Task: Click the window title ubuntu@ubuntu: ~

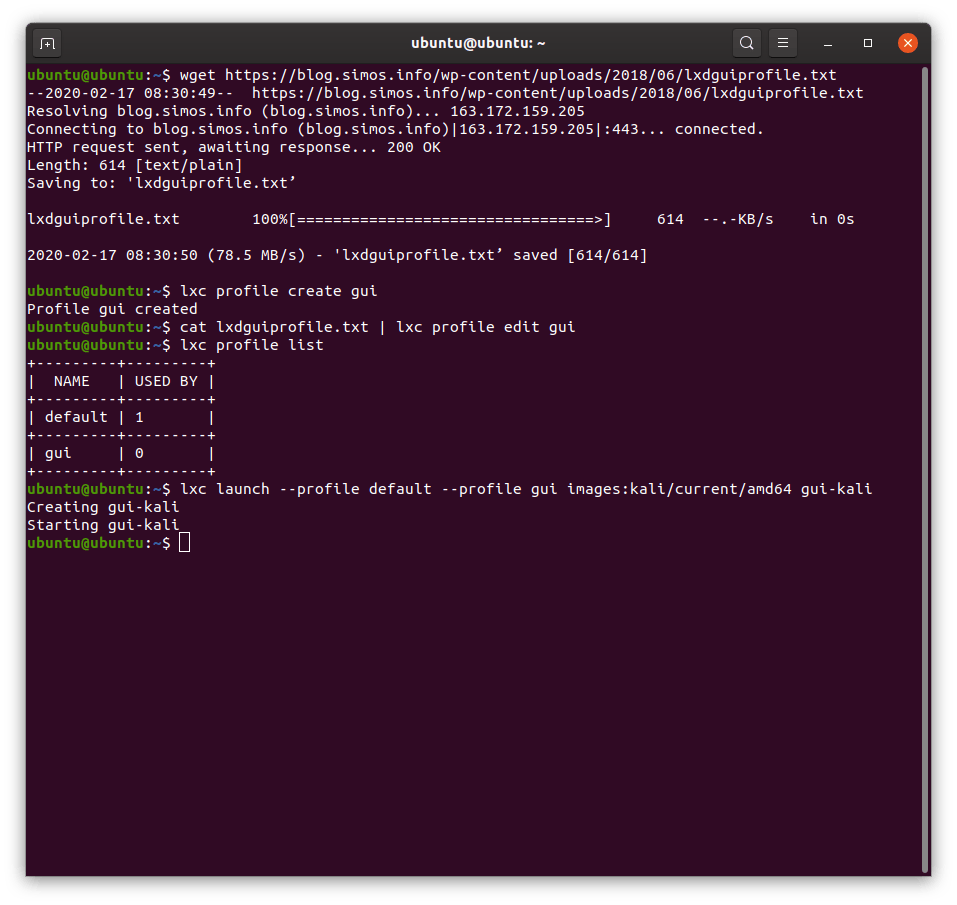Action: [478, 43]
